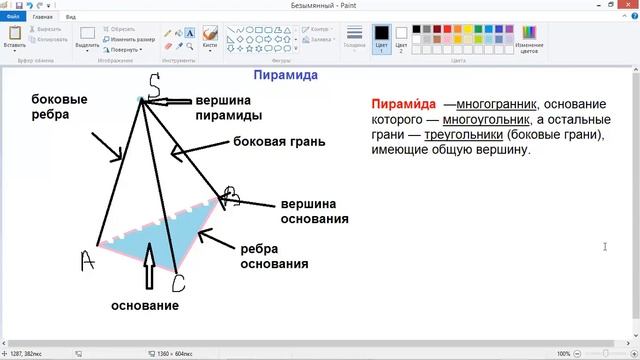Viewport: 640px width, 360px height.
Task: Choose the Rounded rectangle shape
Action: click(x=268, y=30)
